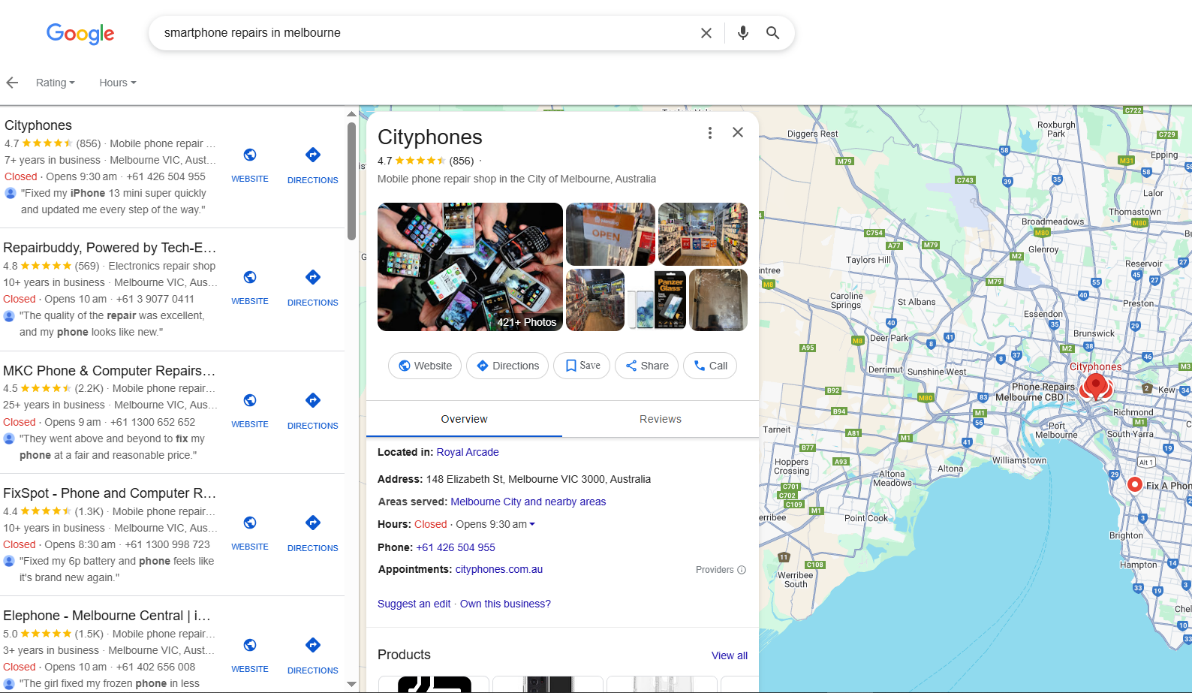Screen dimensions: 1192x693
Task: Open the Panzer Glass product photo
Action: coord(657,299)
